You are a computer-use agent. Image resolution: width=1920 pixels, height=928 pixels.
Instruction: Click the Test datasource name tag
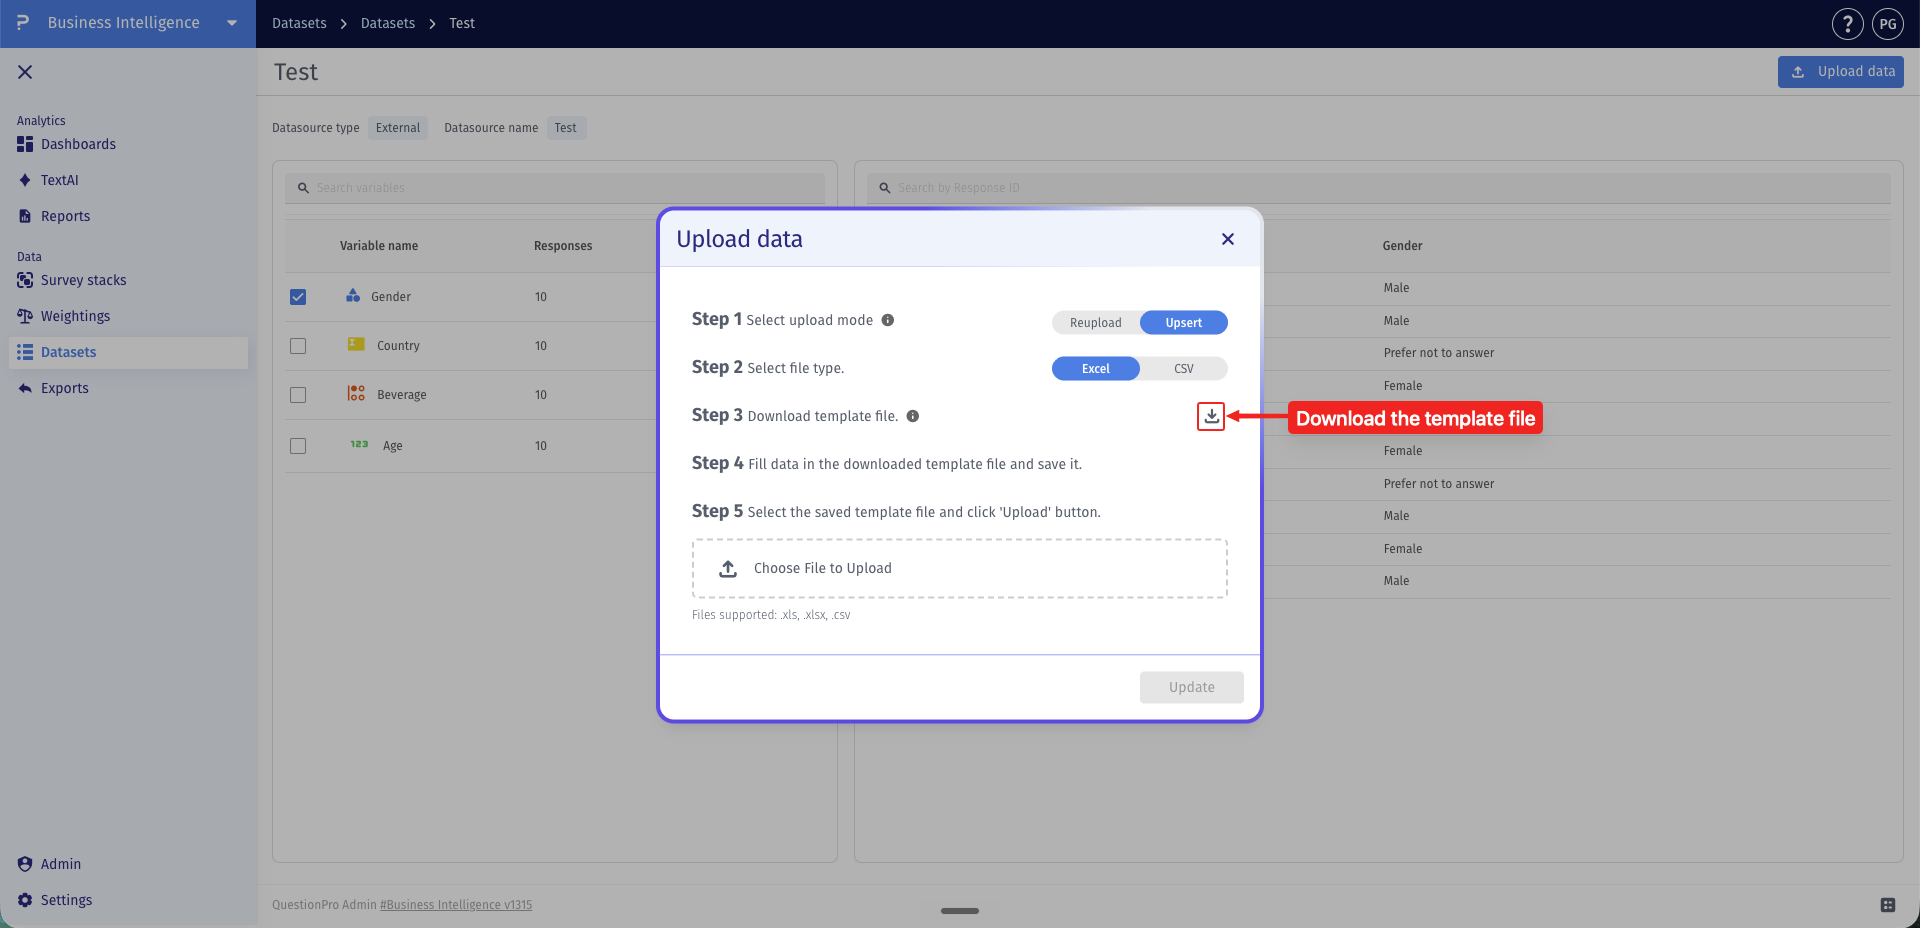pyautogui.click(x=566, y=128)
